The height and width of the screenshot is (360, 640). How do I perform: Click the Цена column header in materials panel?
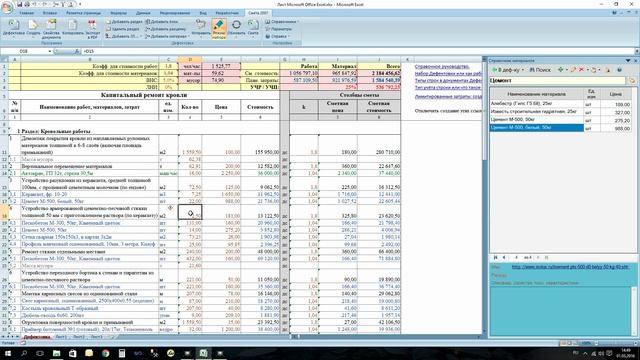coord(616,94)
